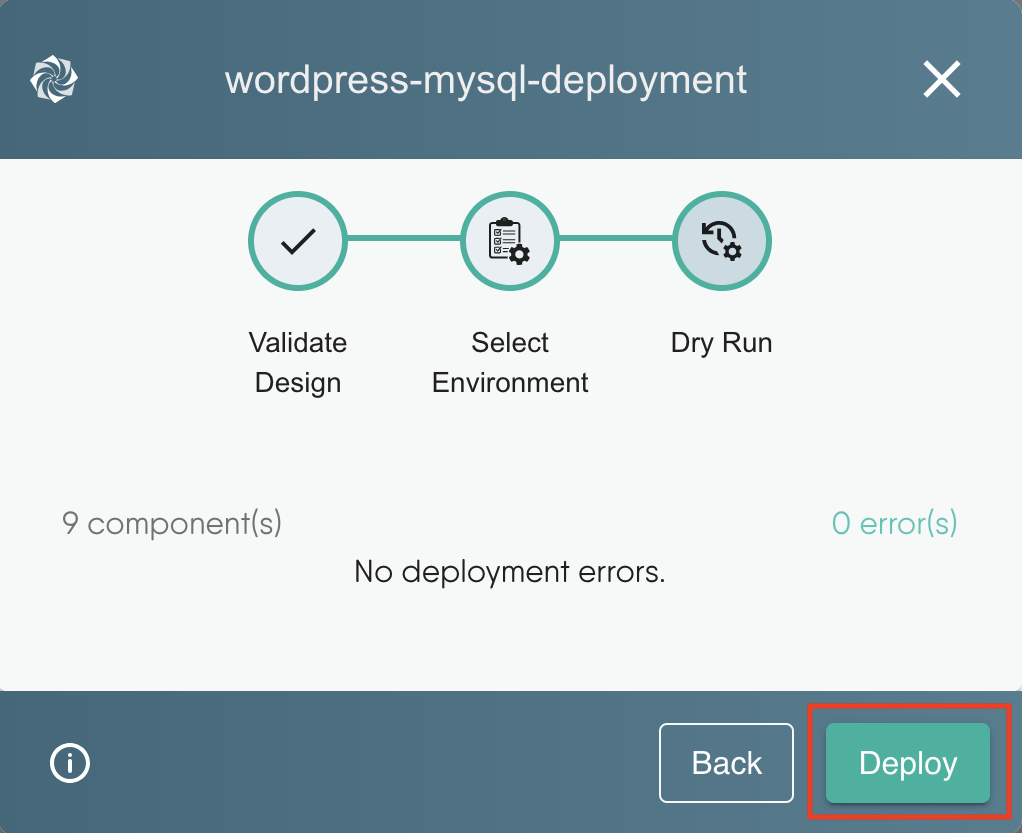This screenshot has height=833, width=1022.
Task: Click the No deployment errors message
Action: [509, 571]
